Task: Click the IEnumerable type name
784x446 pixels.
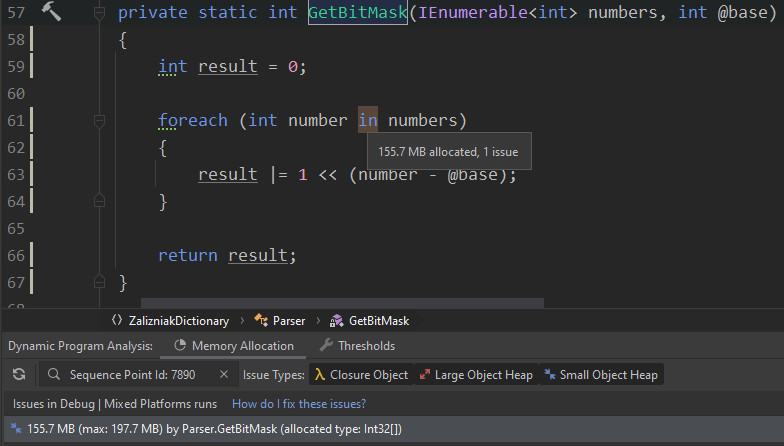Action: click(x=472, y=12)
